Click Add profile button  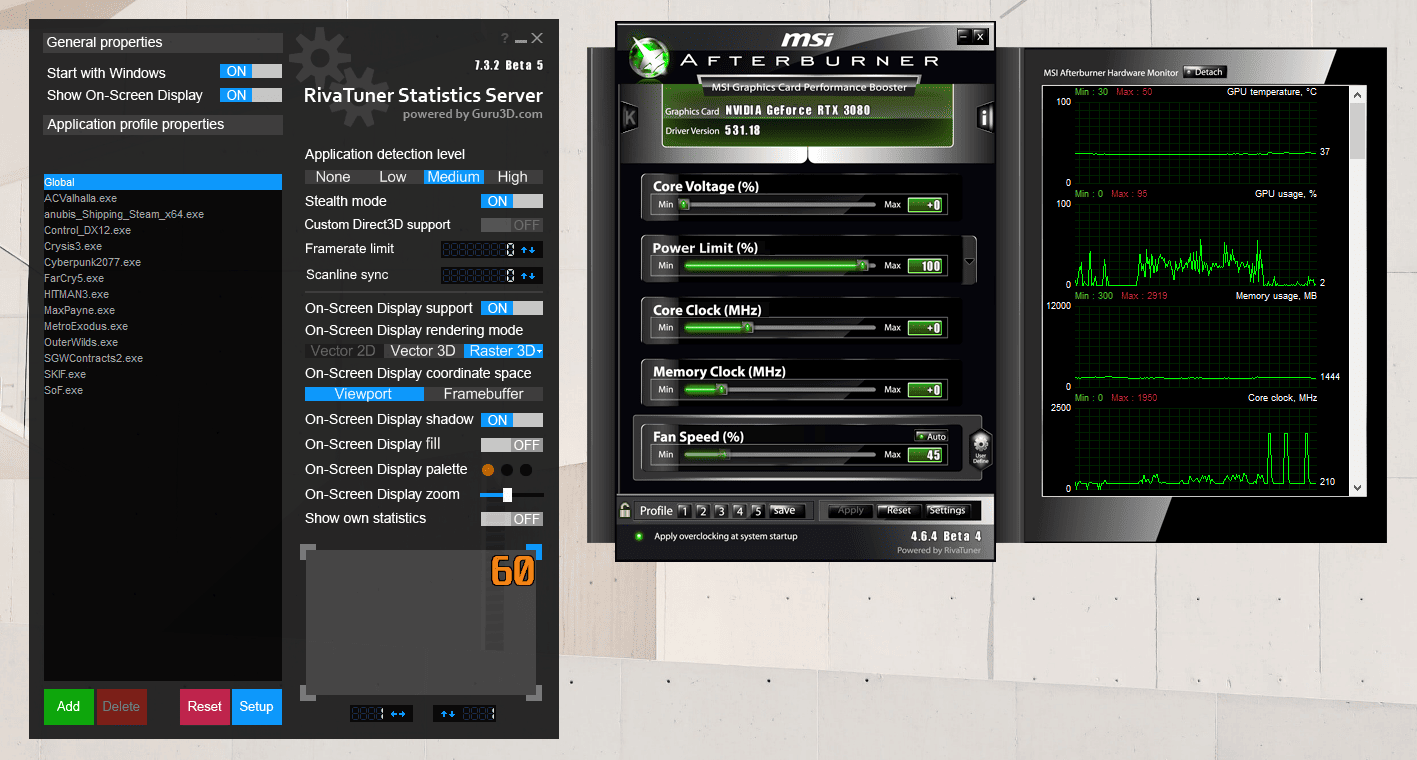pos(69,707)
